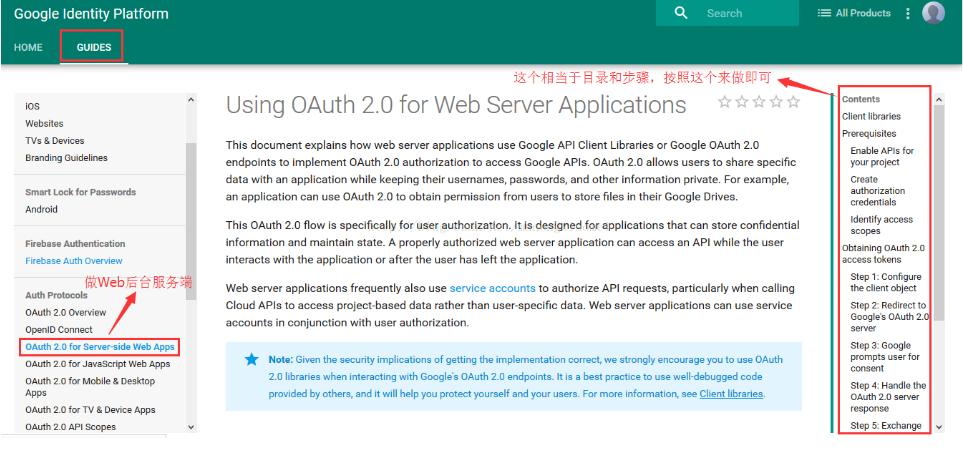Jump to Step 5: Exchange in Contents
The height and width of the screenshot is (452, 963).
(886, 426)
